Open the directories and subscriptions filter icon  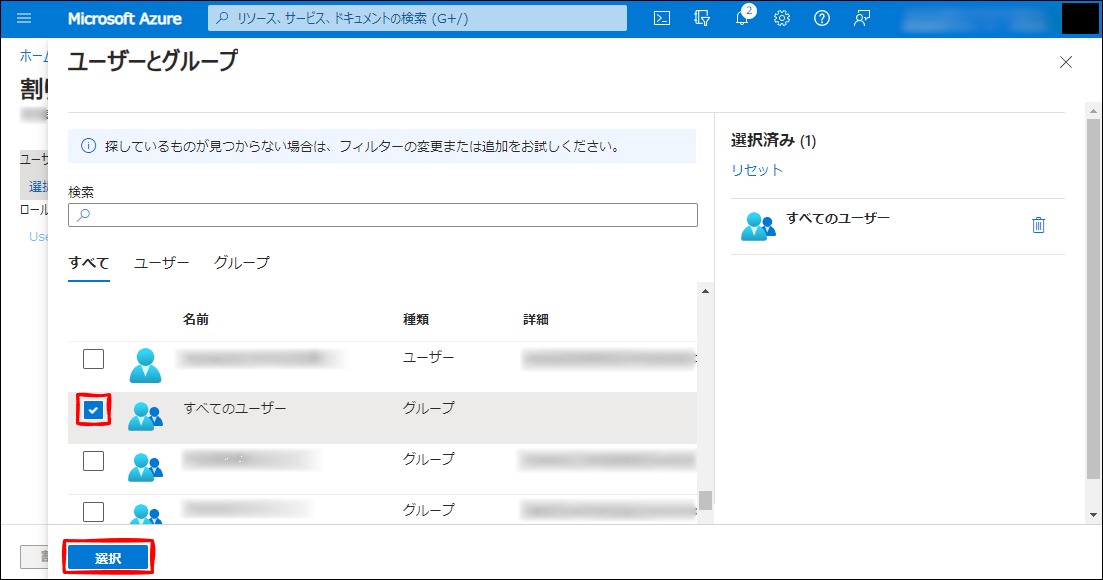tap(701, 18)
